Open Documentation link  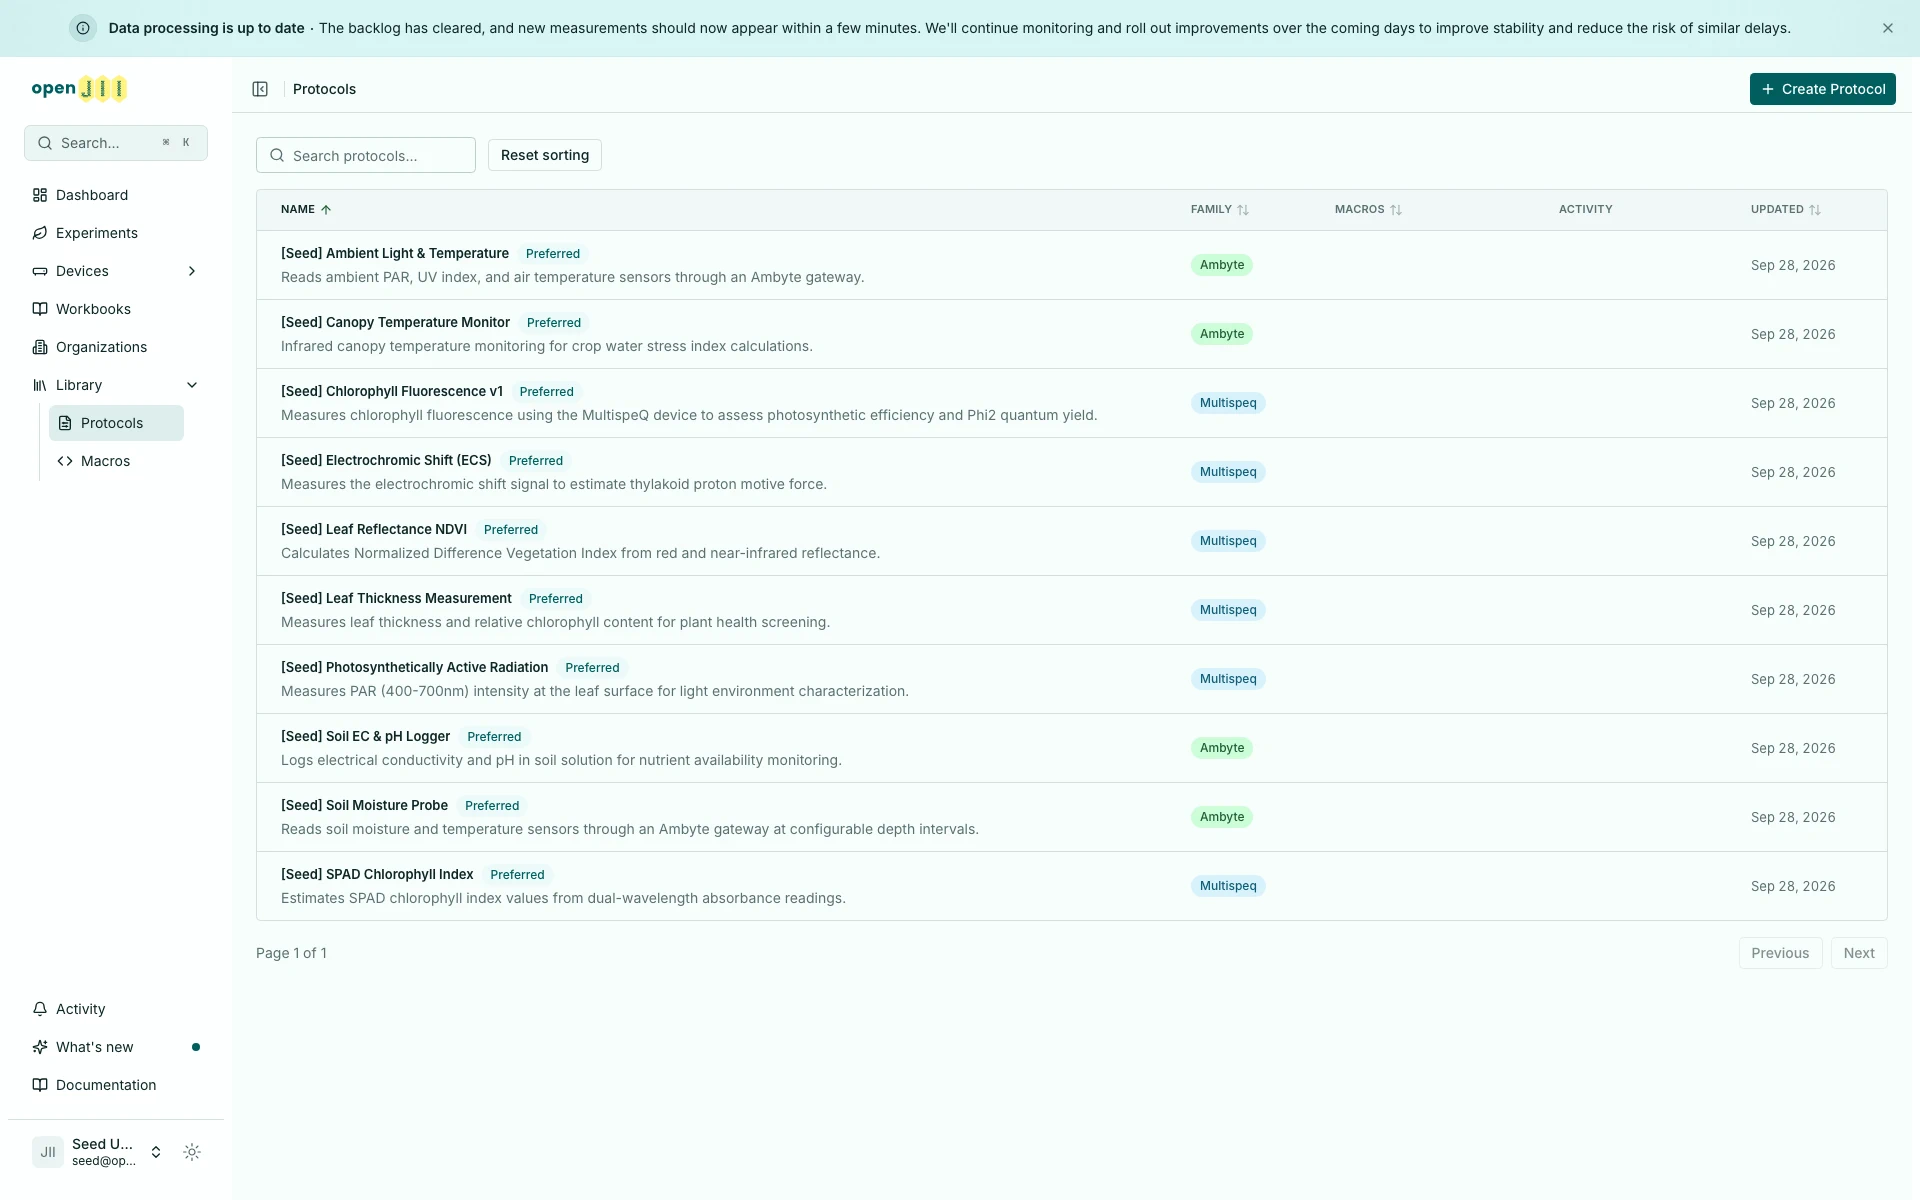(116, 1085)
